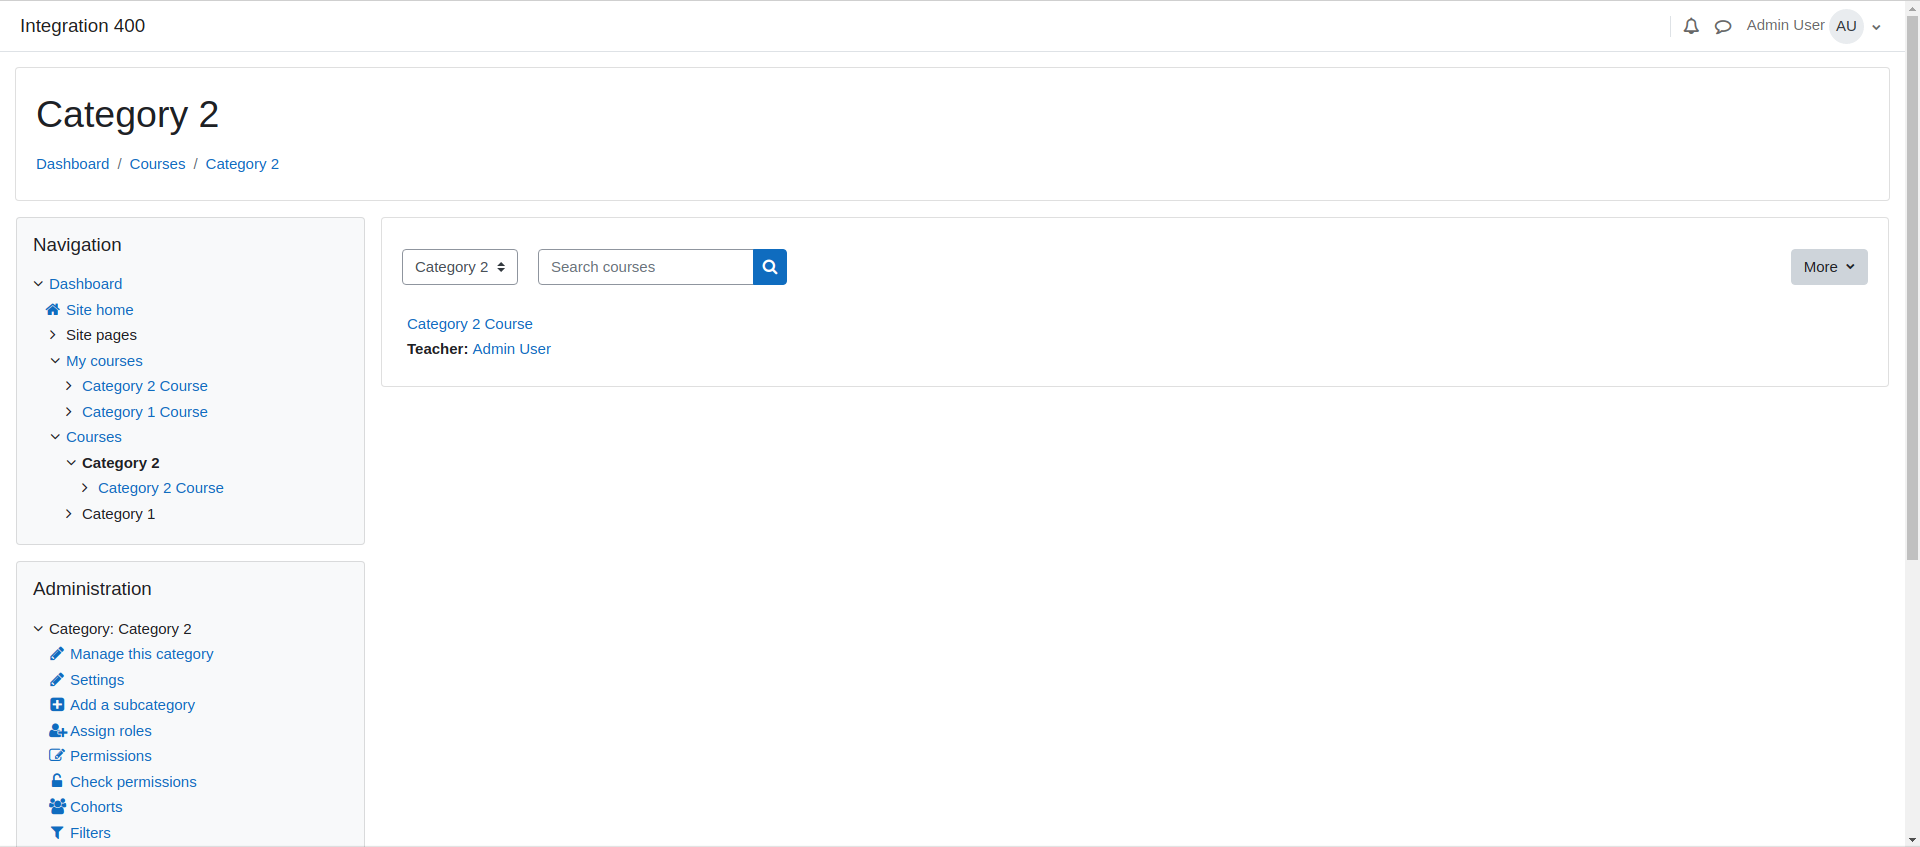1920x847 pixels.
Task: Click the Manage this category pencil icon
Action: point(57,654)
